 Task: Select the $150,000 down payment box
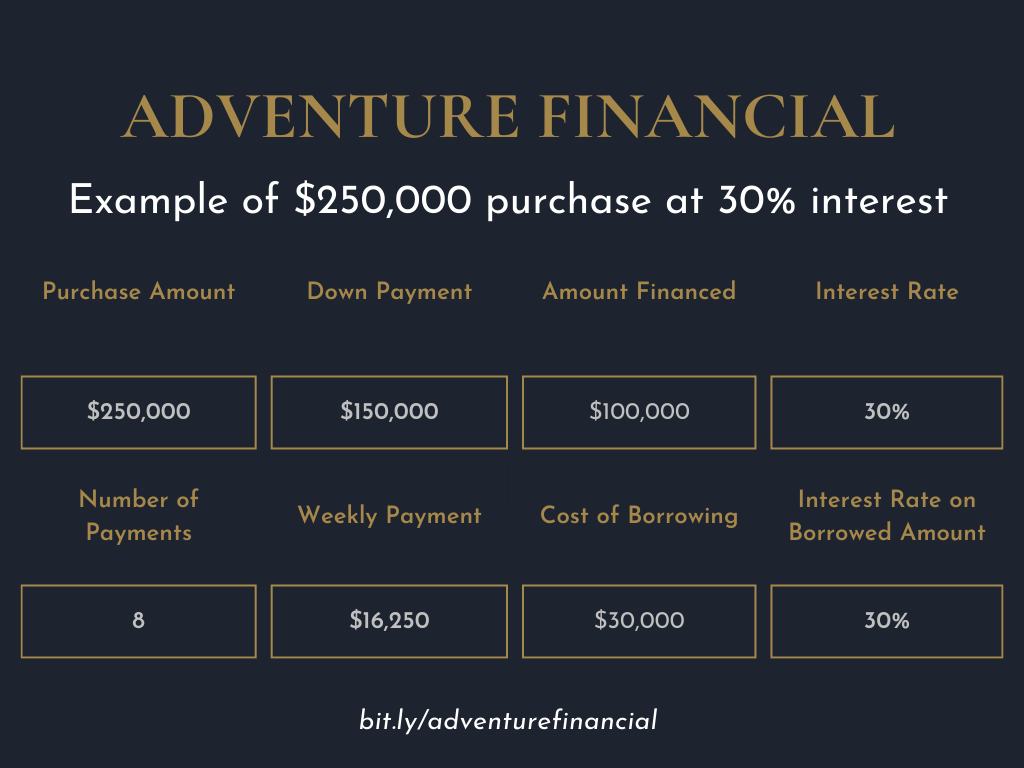coord(389,412)
